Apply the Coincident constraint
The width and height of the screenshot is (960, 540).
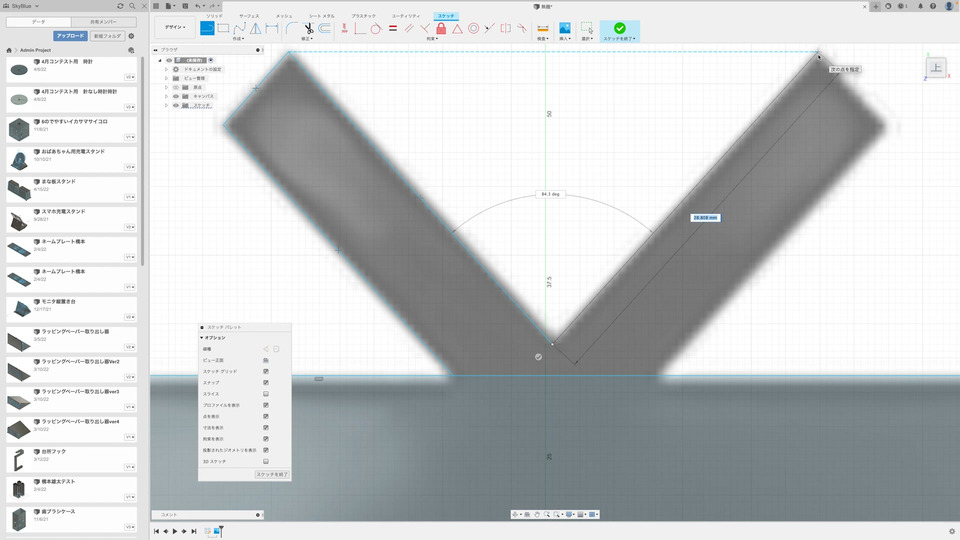click(360, 28)
